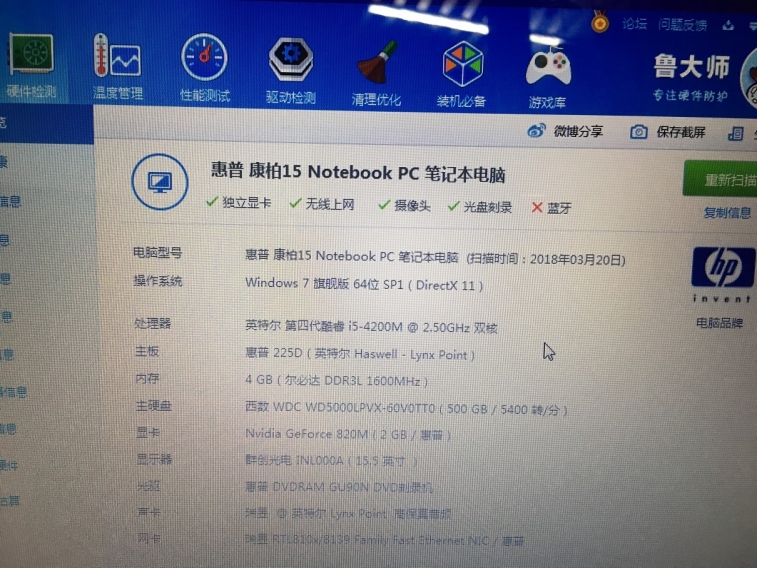Click the RTL810x/8139 network card text

[384, 540]
